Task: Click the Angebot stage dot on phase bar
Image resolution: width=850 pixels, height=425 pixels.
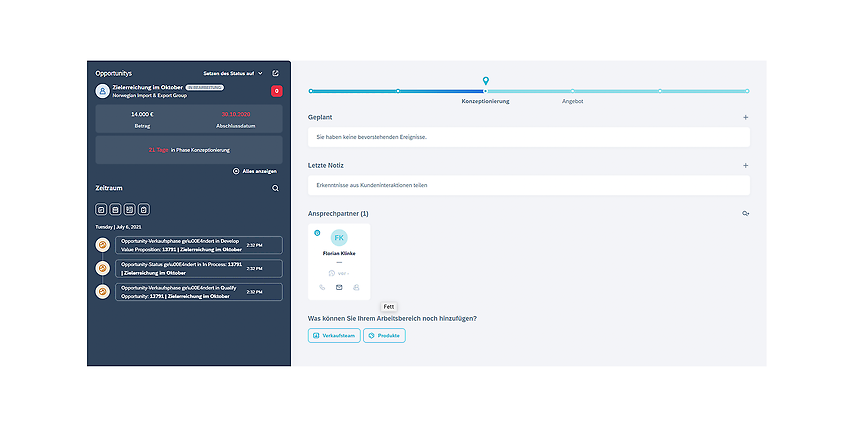Action: pyautogui.click(x=572, y=91)
